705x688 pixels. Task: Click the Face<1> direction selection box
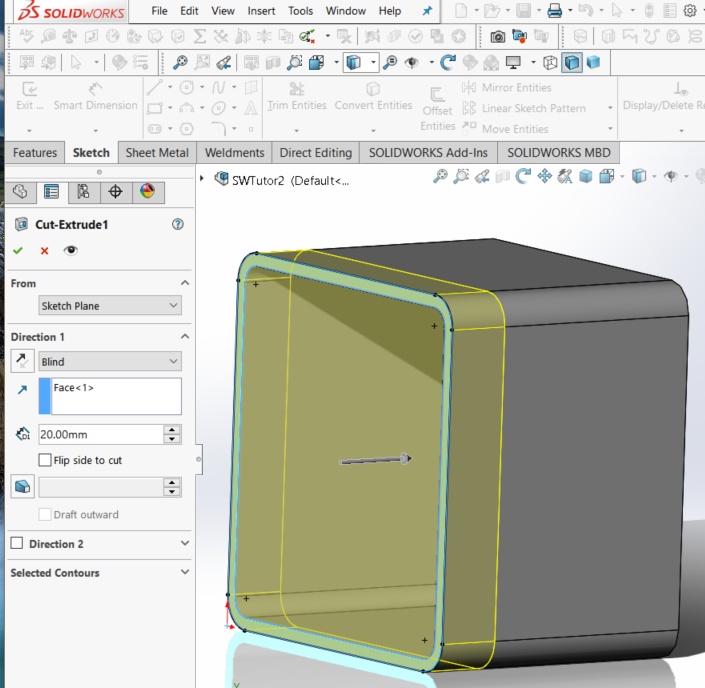coord(110,396)
